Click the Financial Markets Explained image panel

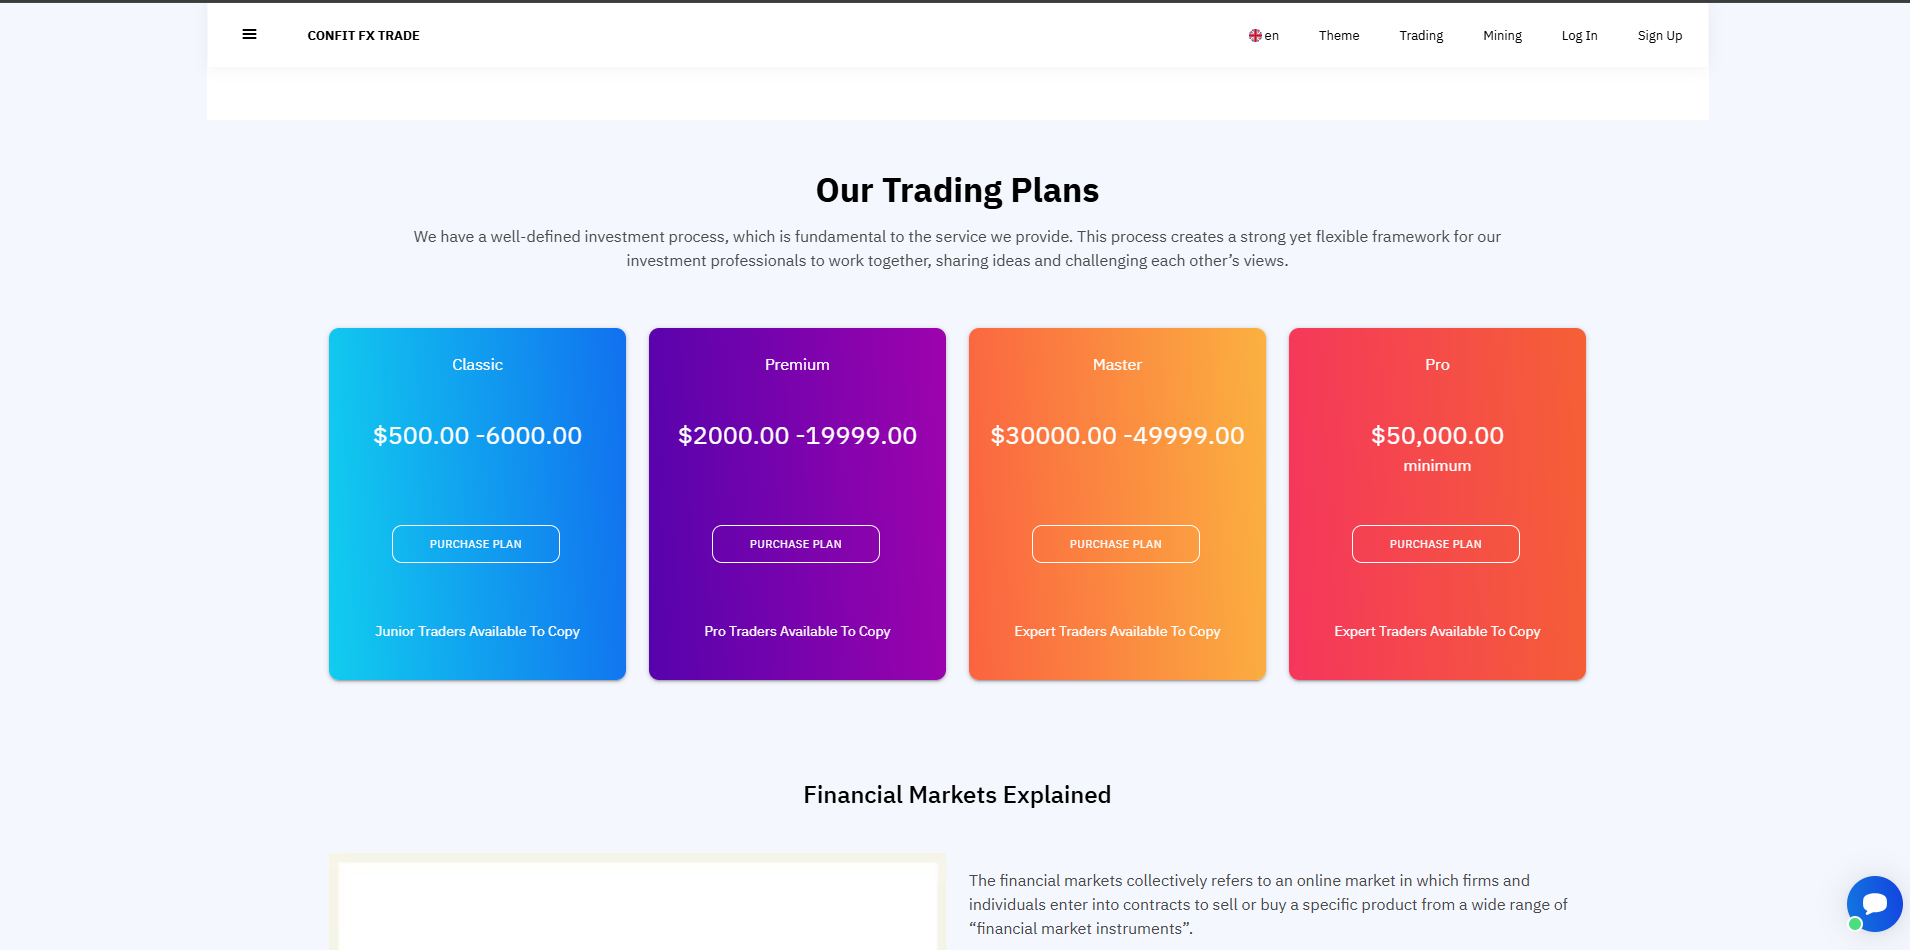638,905
